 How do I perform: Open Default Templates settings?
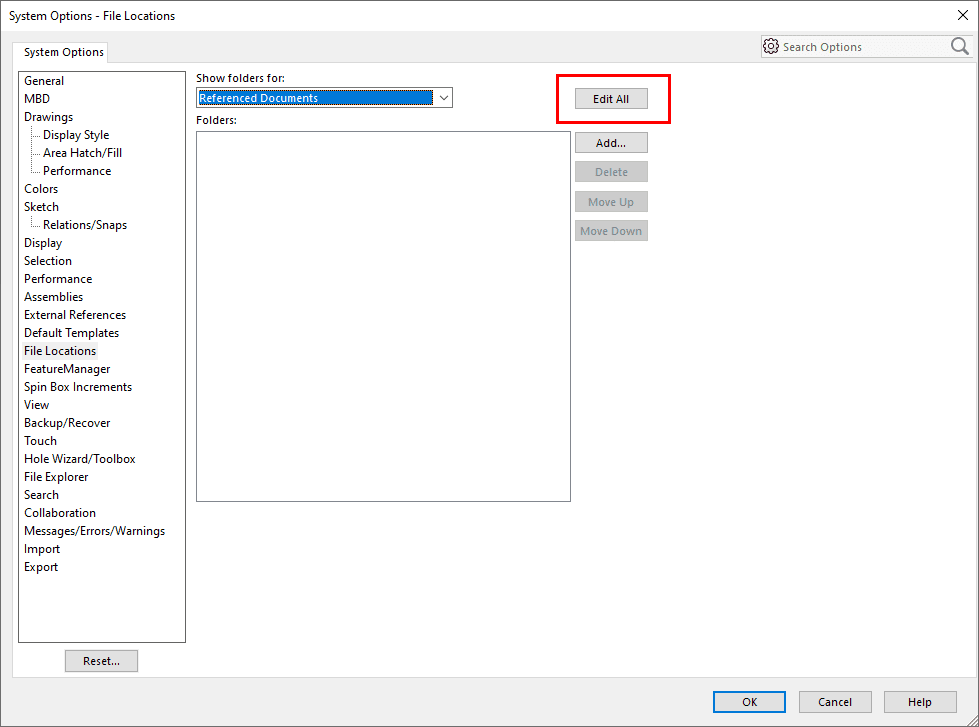71,333
